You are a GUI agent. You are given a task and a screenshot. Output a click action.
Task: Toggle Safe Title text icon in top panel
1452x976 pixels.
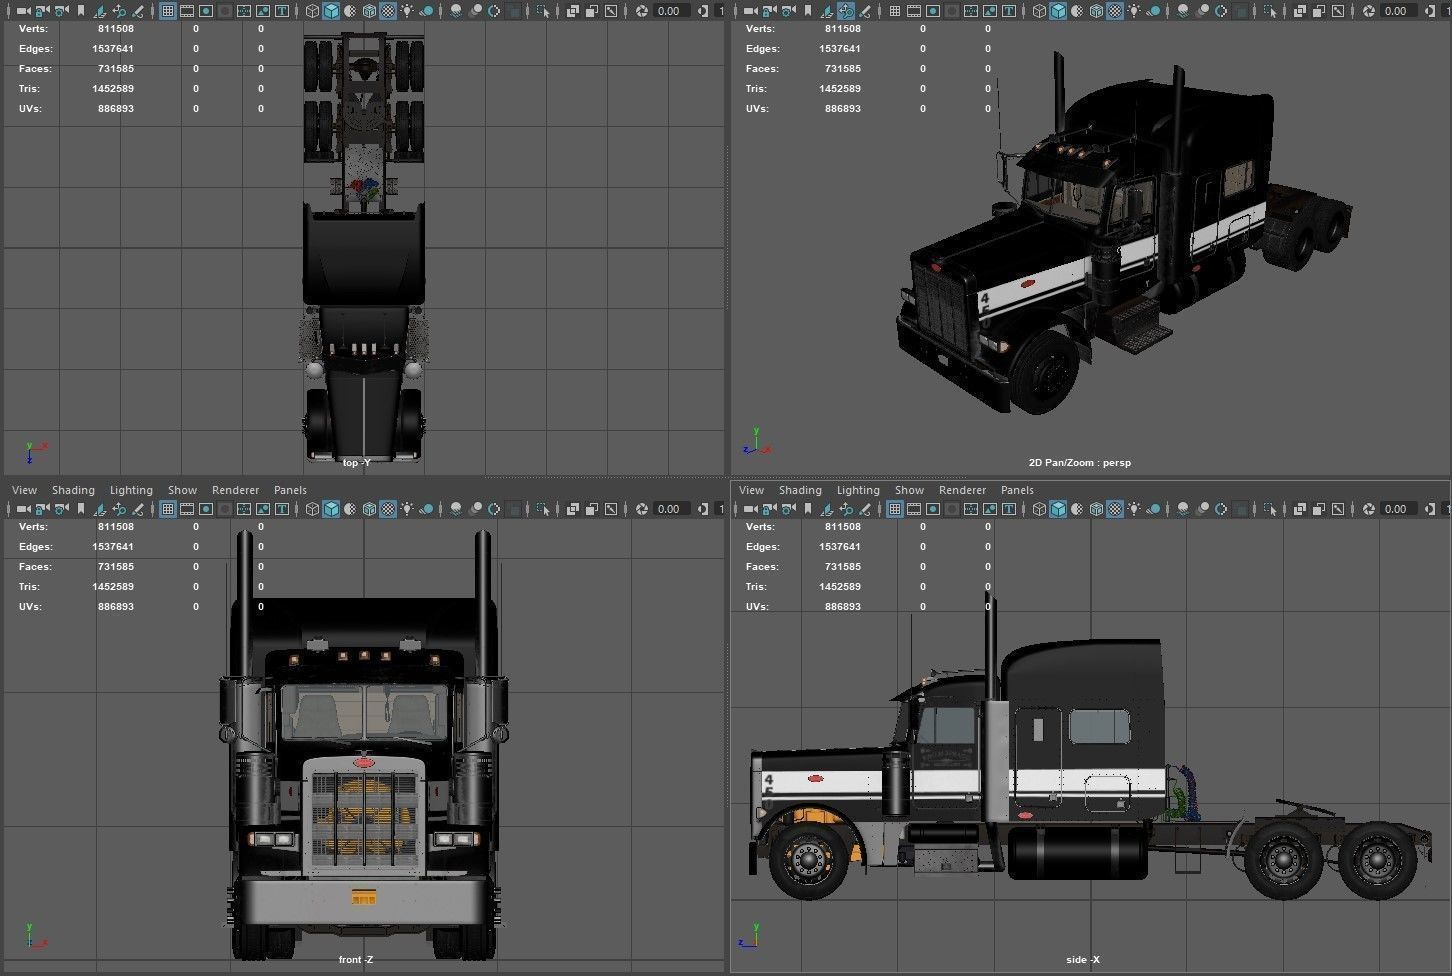282,11
